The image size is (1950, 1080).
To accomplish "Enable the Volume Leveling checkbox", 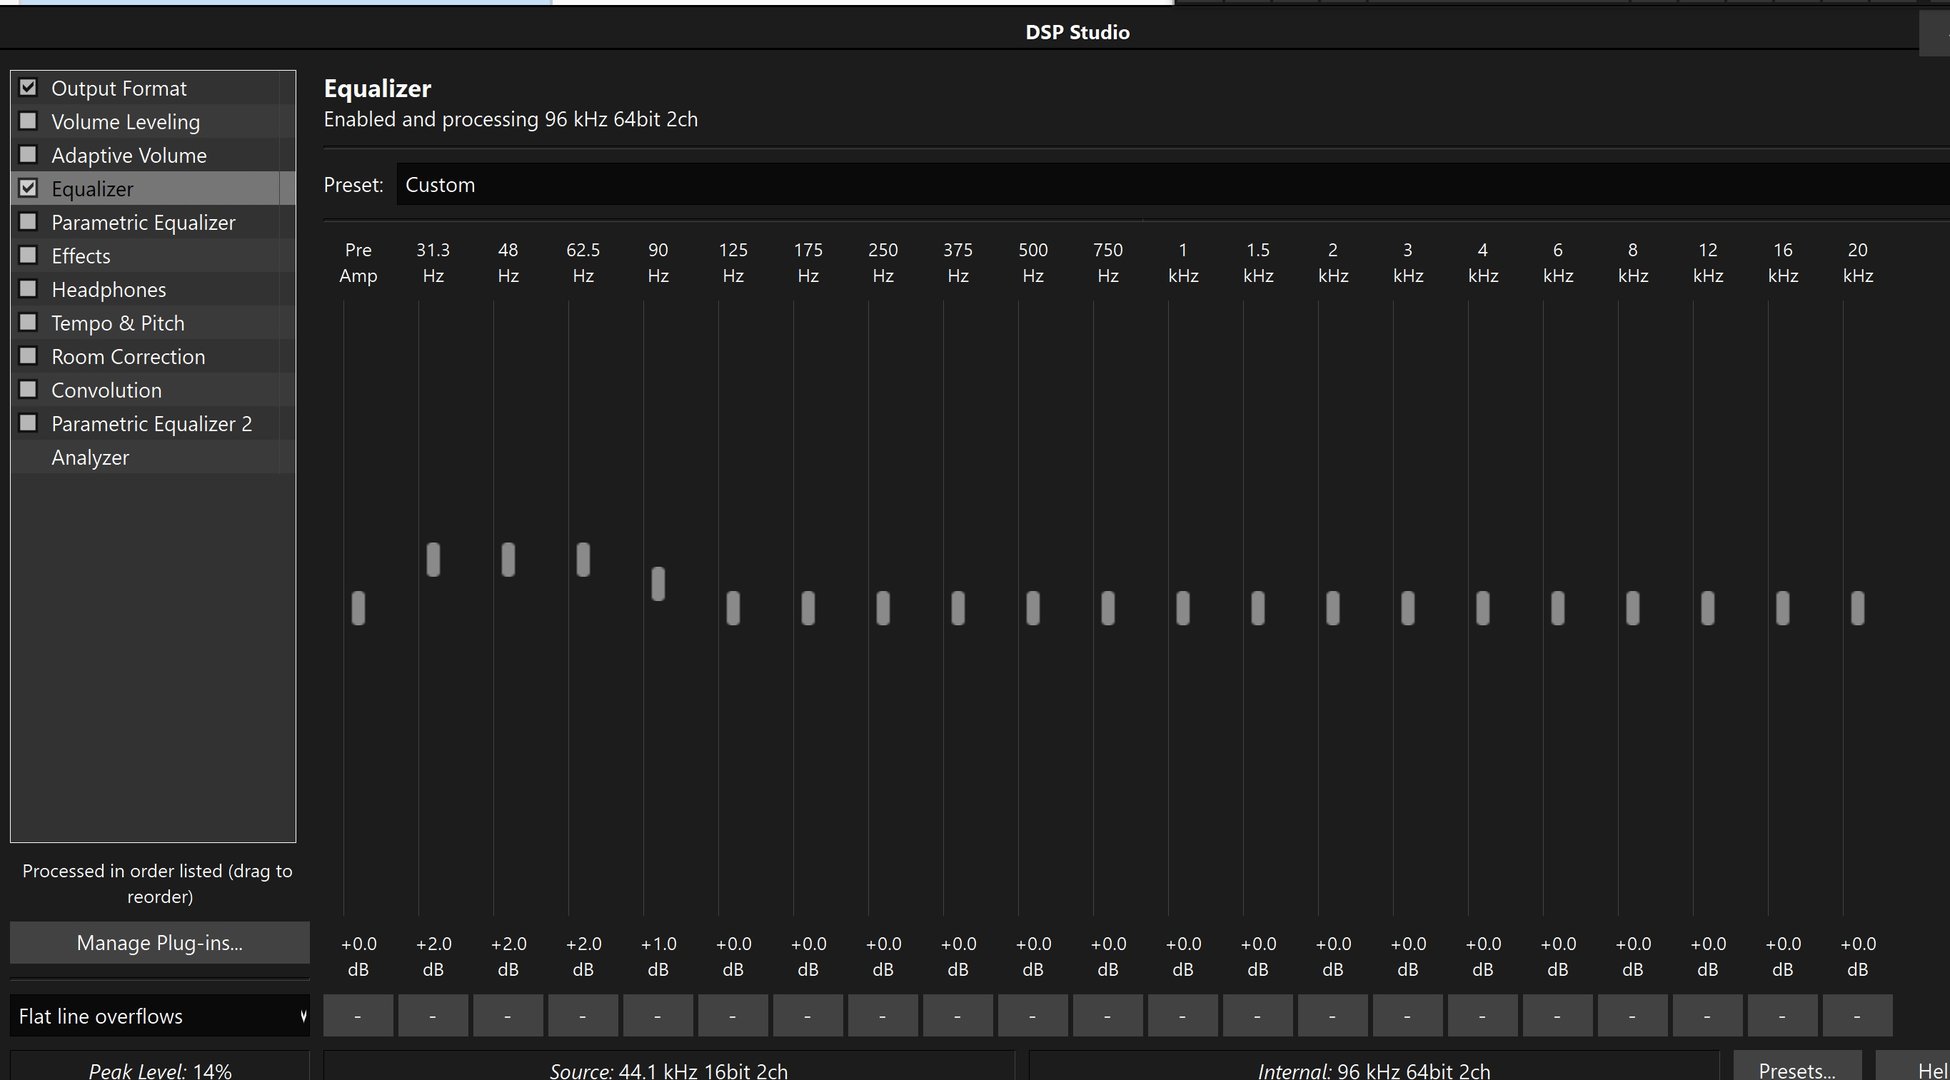I will pyautogui.click(x=28, y=121).
